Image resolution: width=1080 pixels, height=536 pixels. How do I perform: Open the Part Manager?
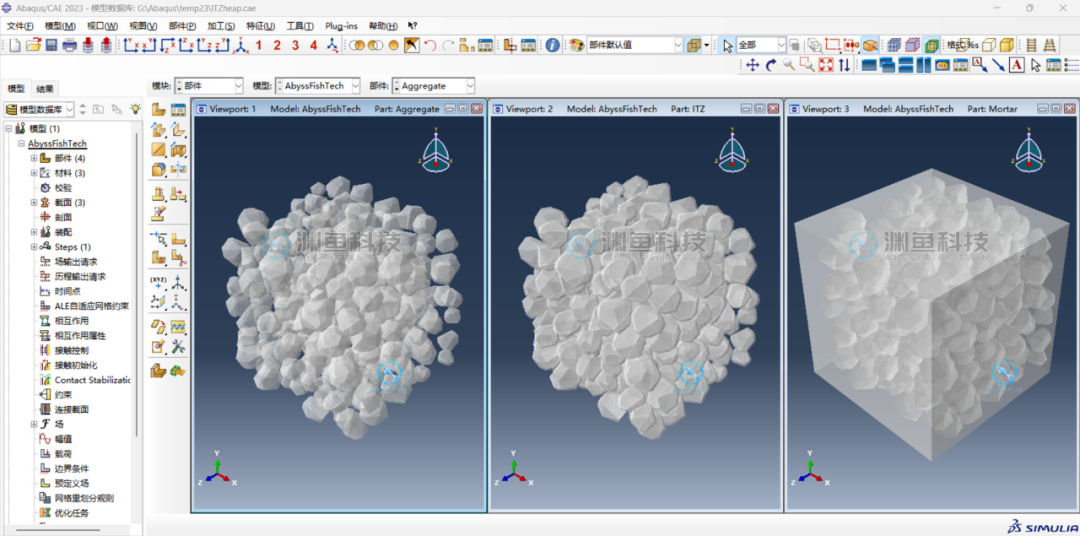[x=178, y=110]
